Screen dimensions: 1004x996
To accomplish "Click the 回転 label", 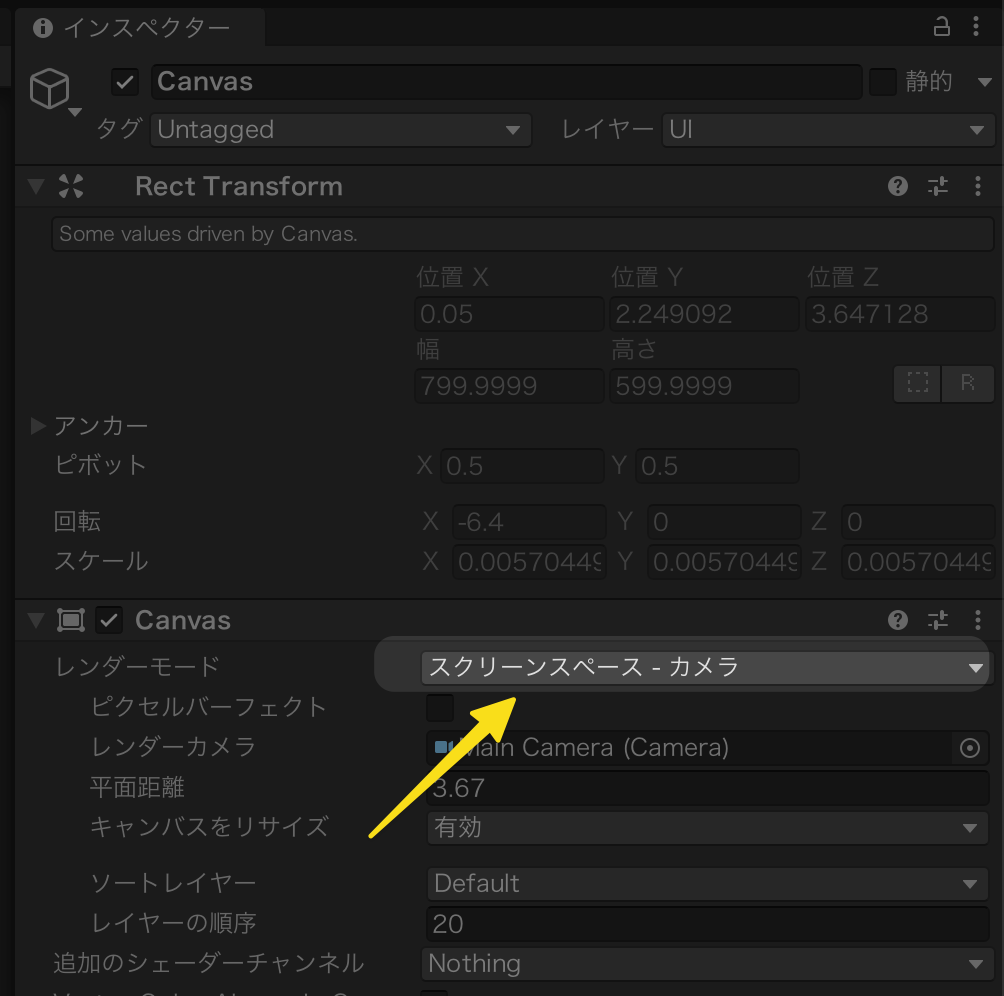I will pos(77,521).
